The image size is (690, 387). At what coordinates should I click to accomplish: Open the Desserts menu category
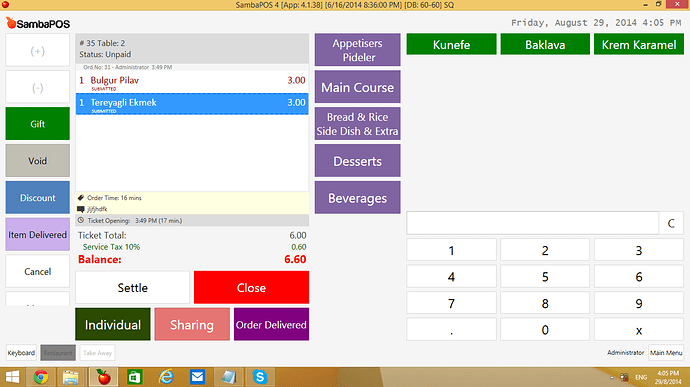[x=357, y=161]
